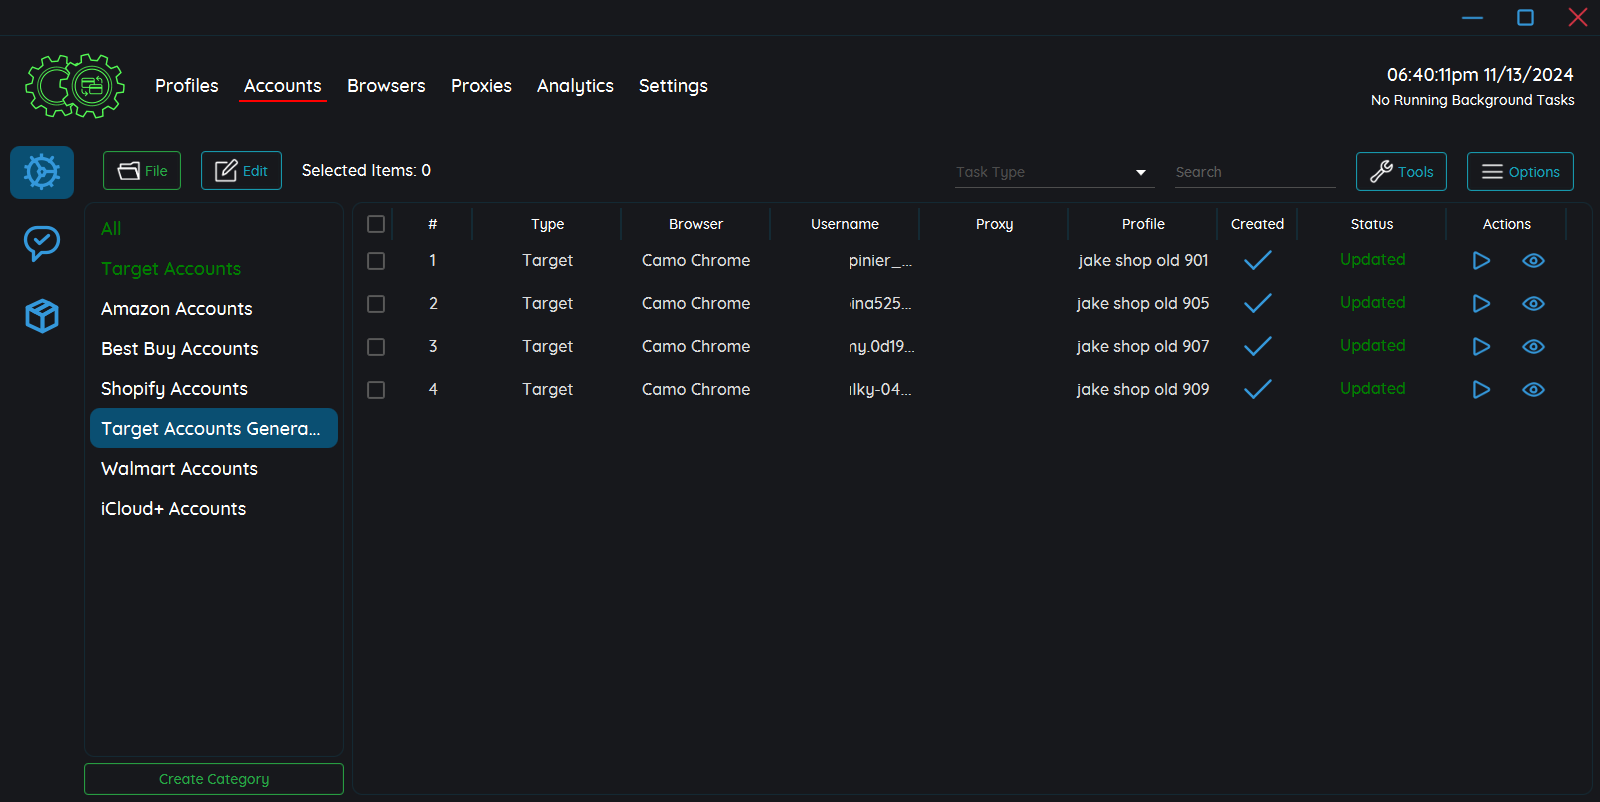Go to the Analytics tab
The image size is (1600, 802).
(575, 86)
